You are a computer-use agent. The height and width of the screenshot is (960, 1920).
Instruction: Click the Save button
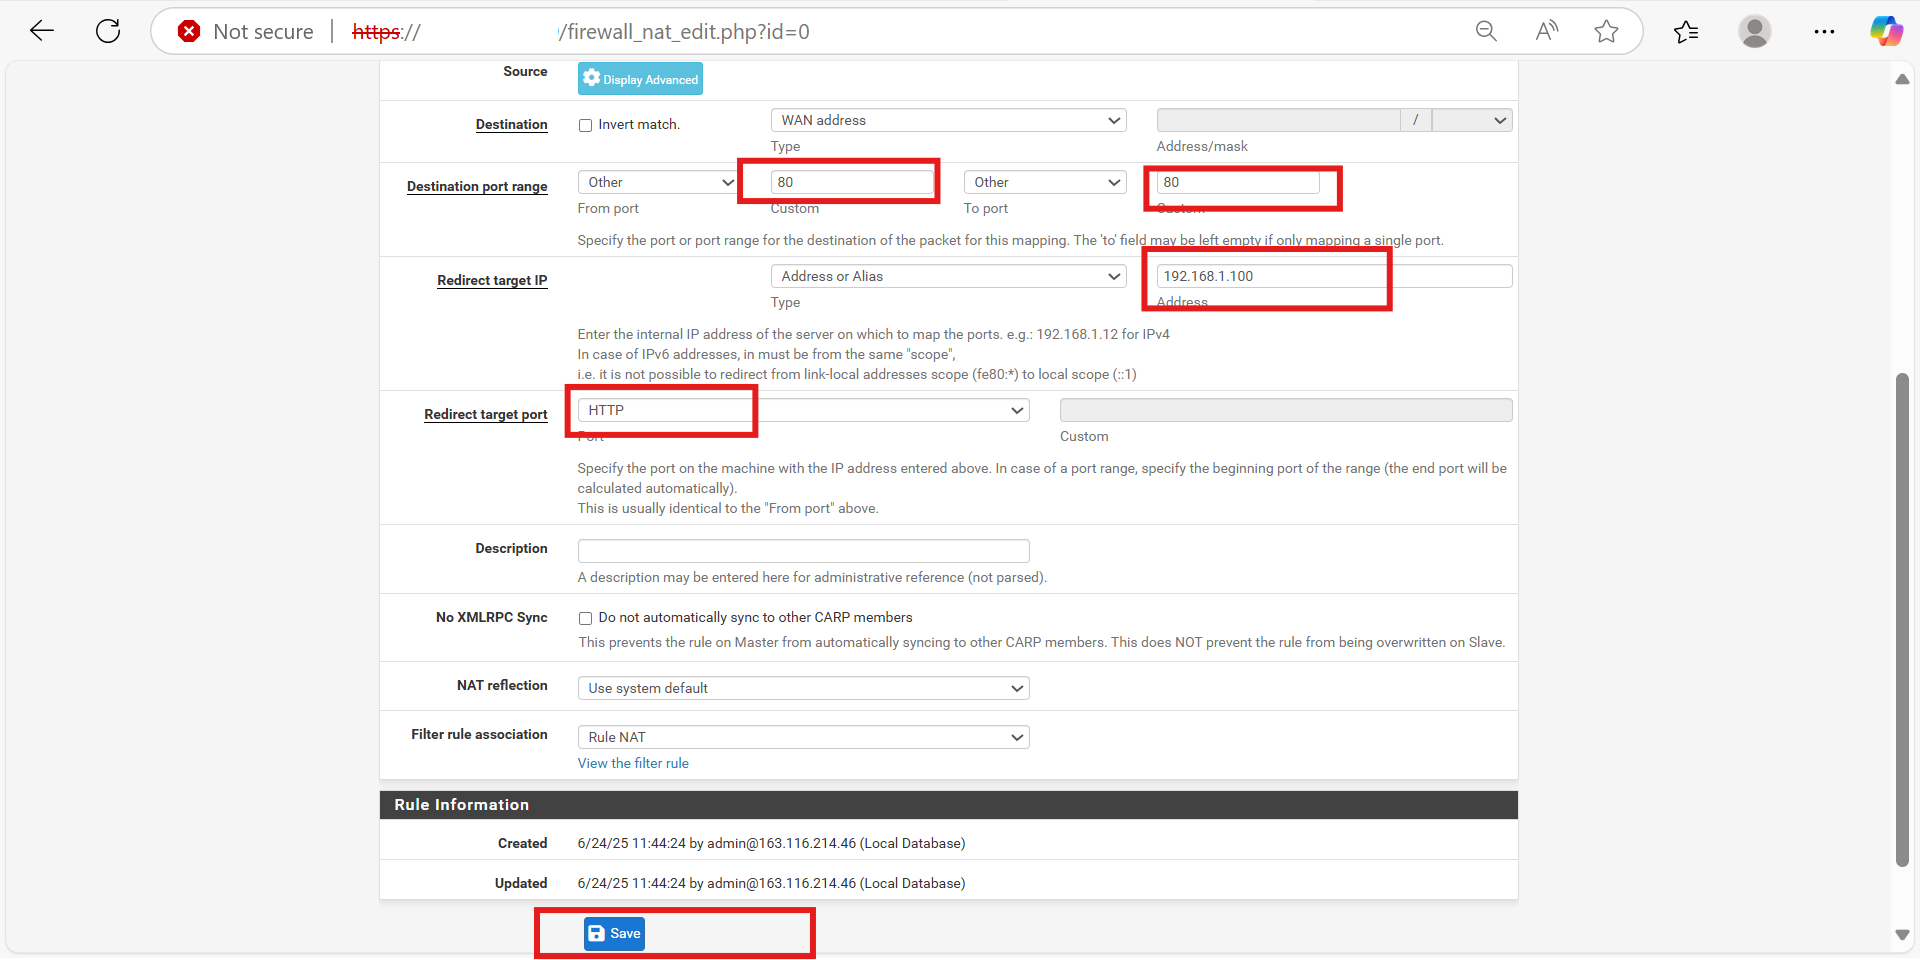[x=613, y=933]
